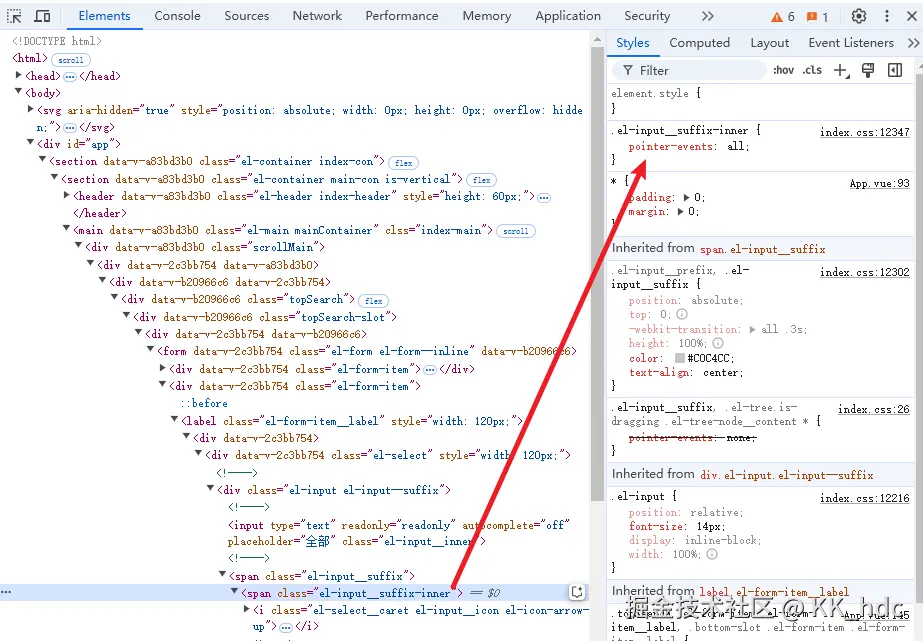
Task: Activate the inspect element picker icon
Action: (14, 16)
